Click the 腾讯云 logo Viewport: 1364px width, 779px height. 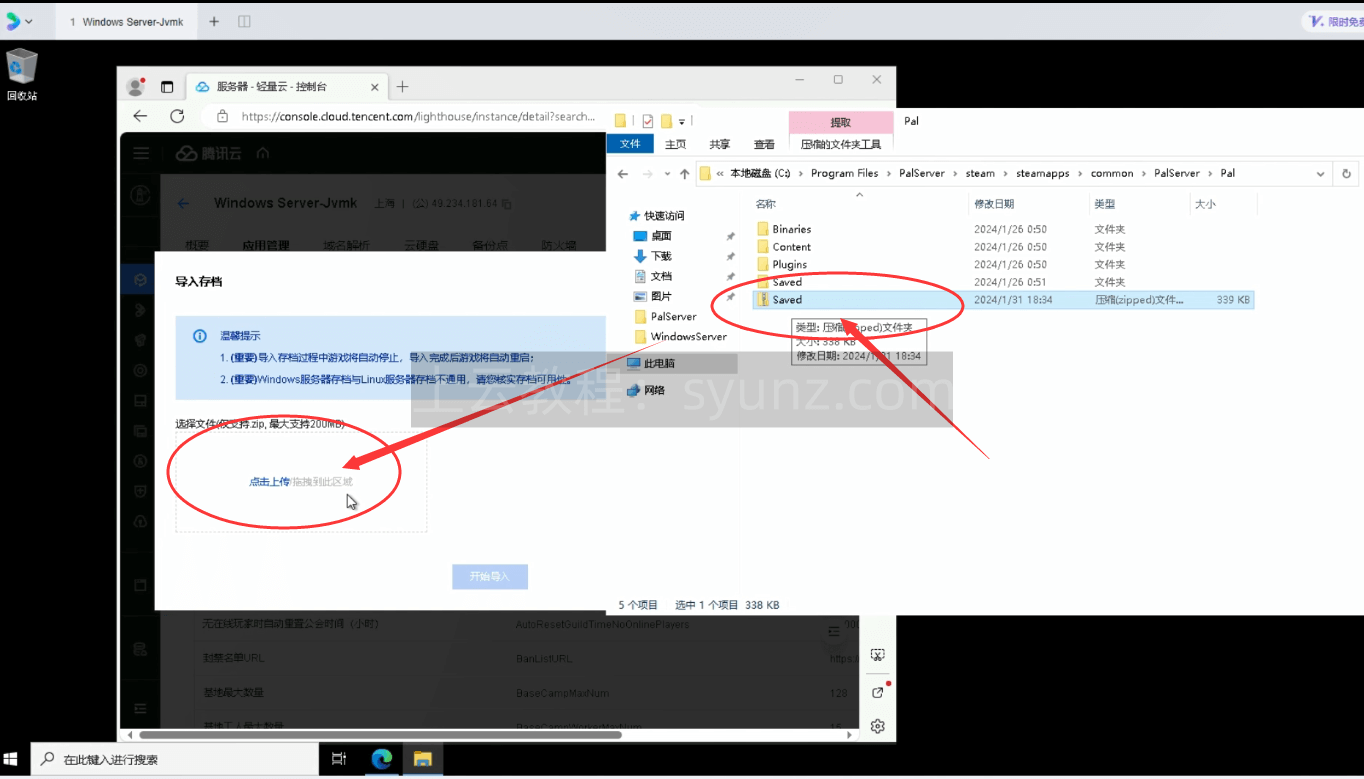[209, 153]
